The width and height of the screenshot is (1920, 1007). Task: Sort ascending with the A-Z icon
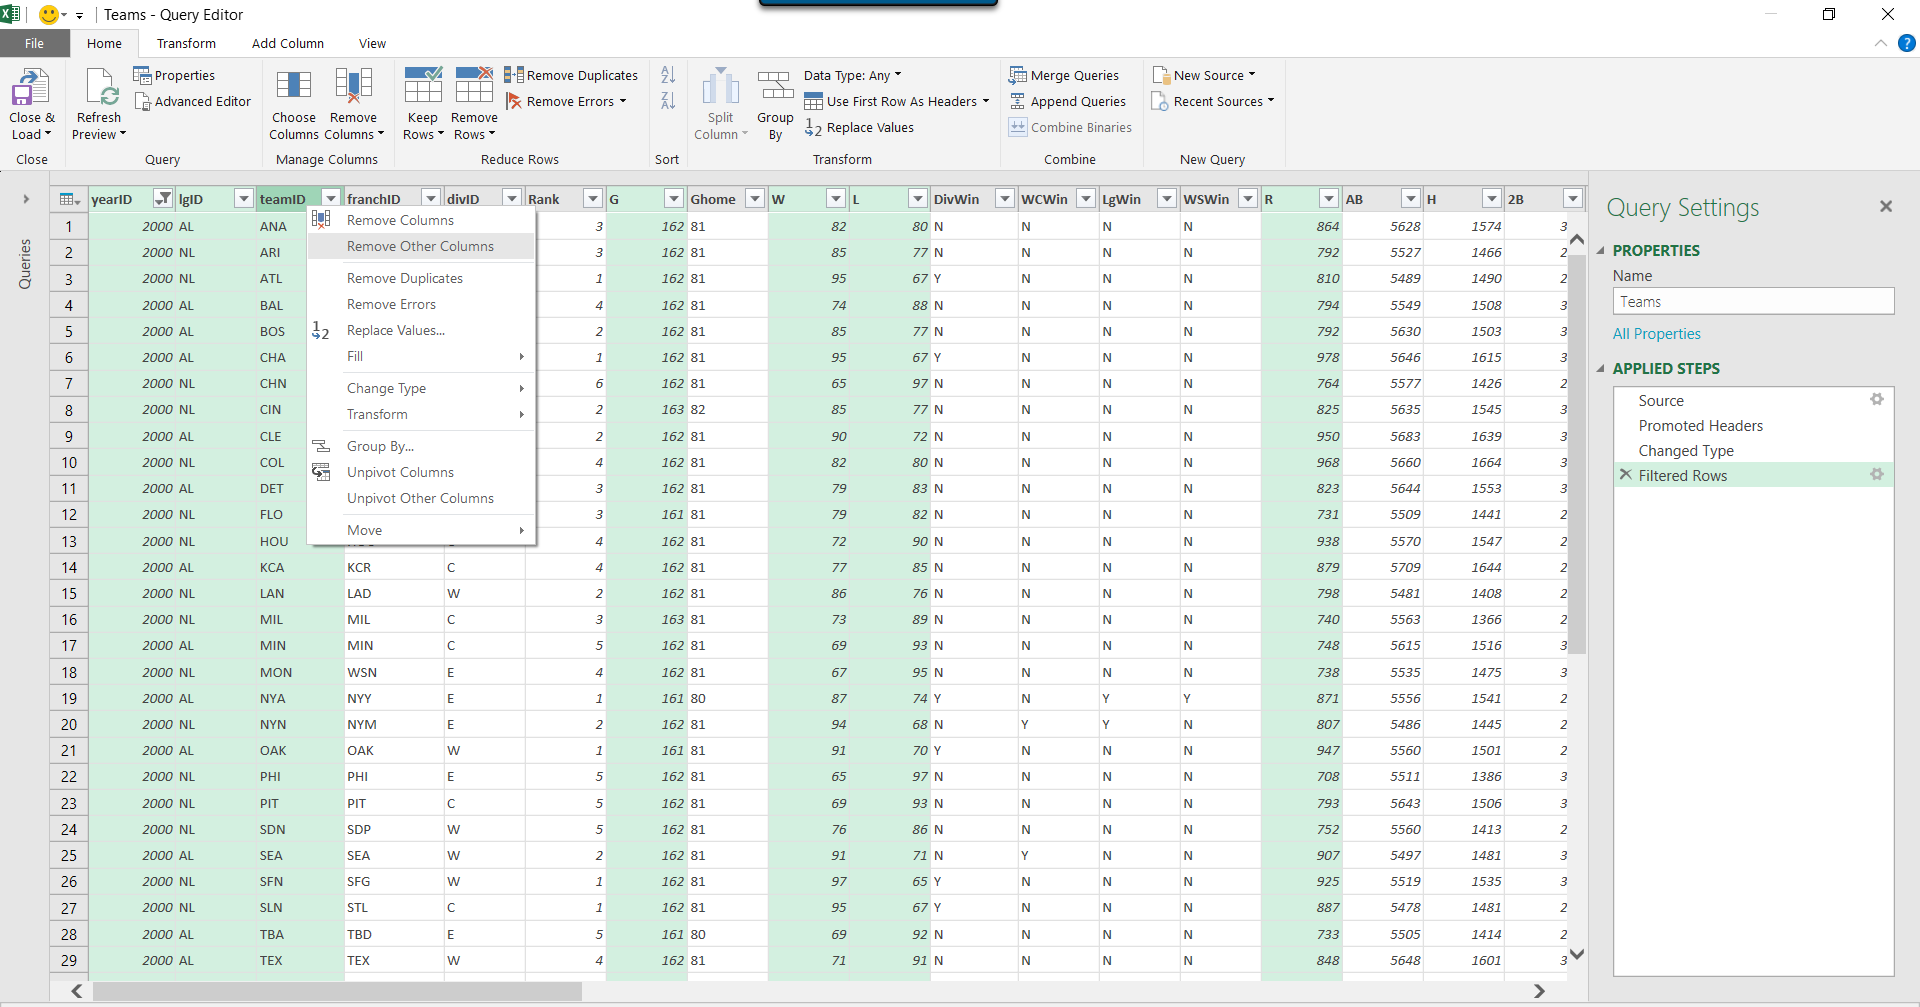point(668,75)
